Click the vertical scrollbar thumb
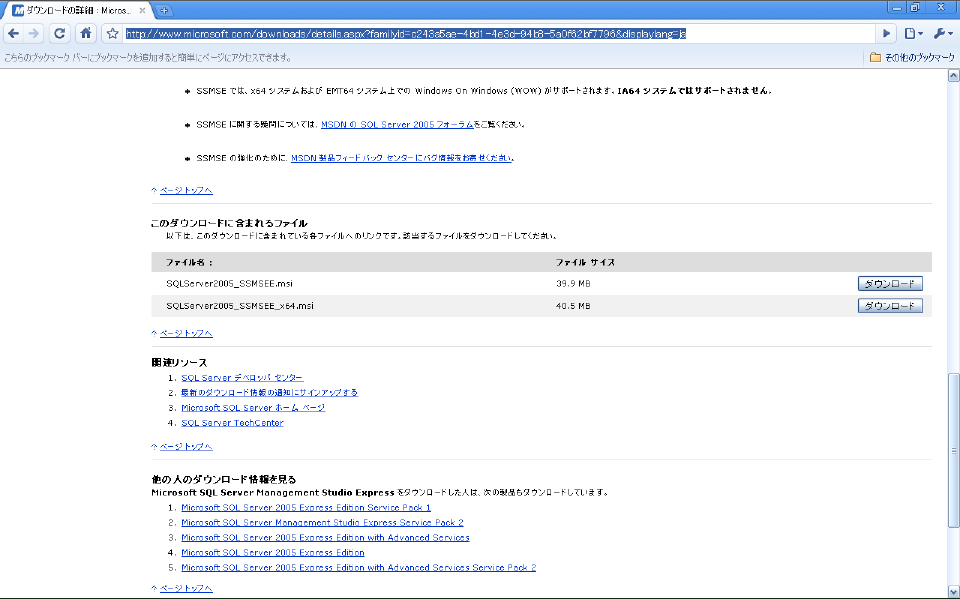The width and height of the screenshot is (960, 599). (953, 450)
